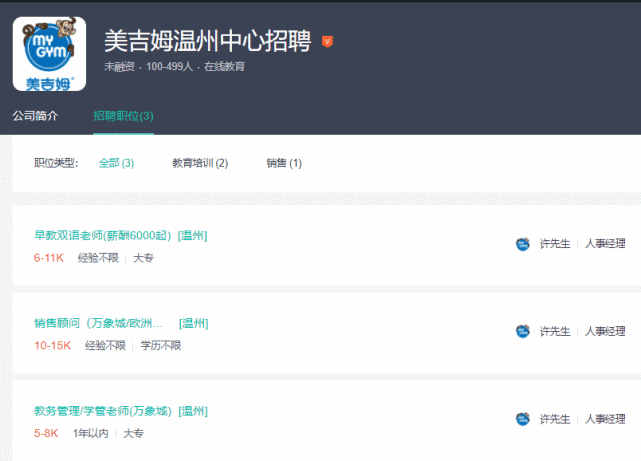Click recruiter avatar in 销售顾问 row
Screen dimensions: 641x461
[x=522, y=331]
